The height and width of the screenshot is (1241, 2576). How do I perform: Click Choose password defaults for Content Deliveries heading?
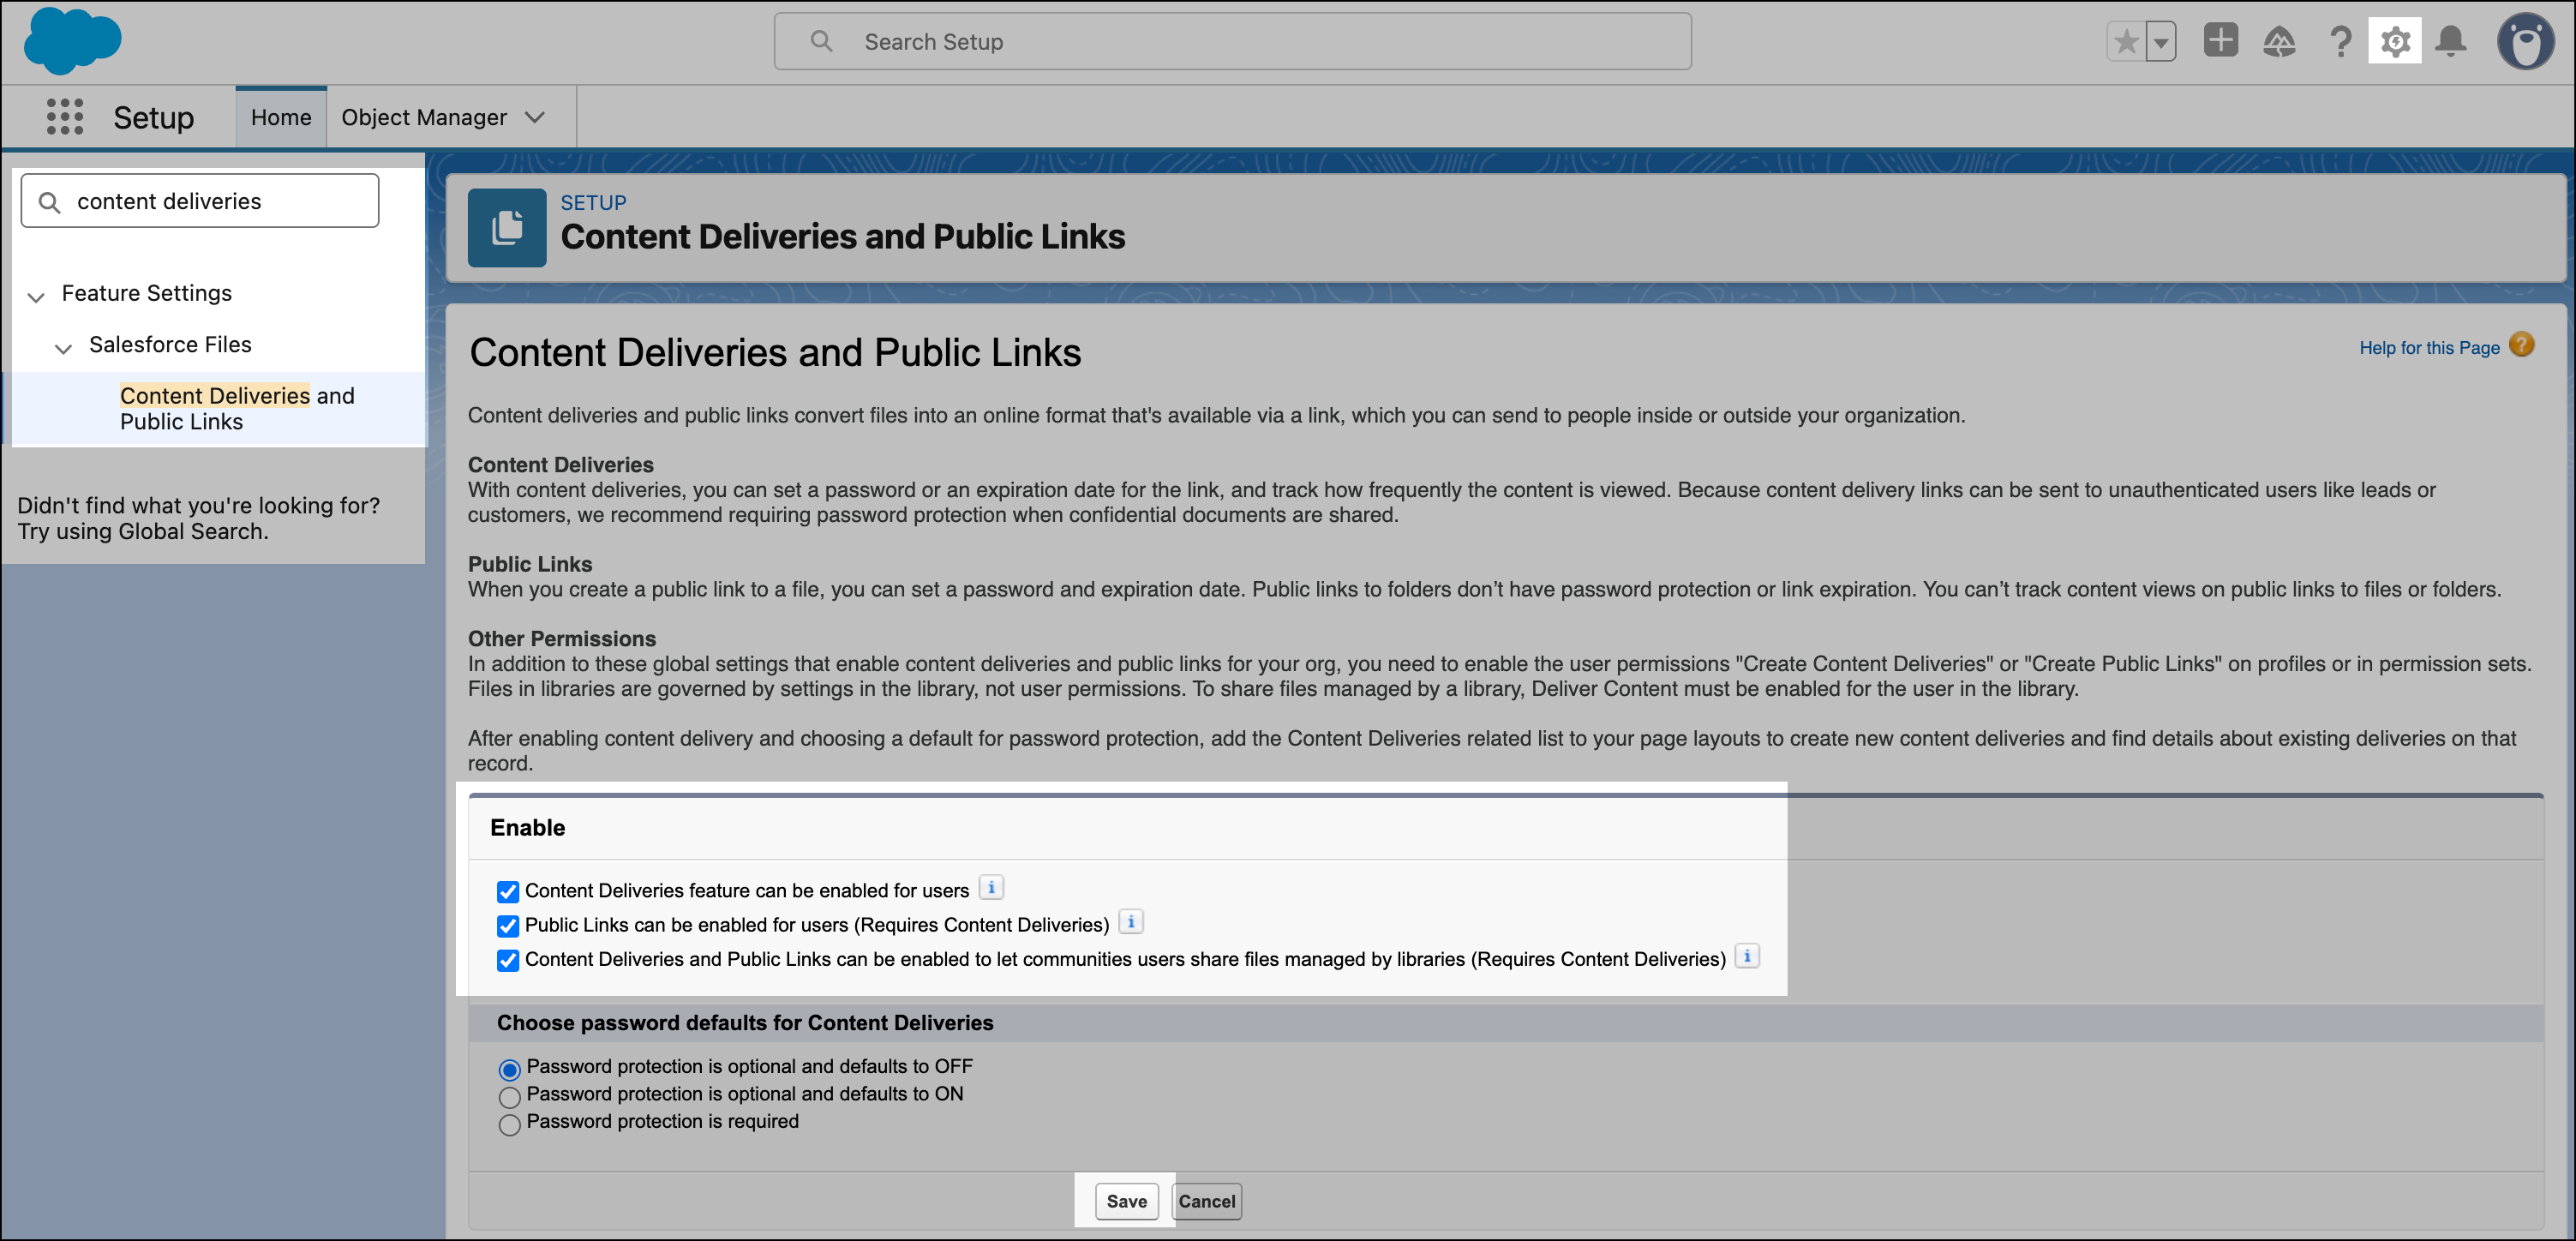point(745,1022)
